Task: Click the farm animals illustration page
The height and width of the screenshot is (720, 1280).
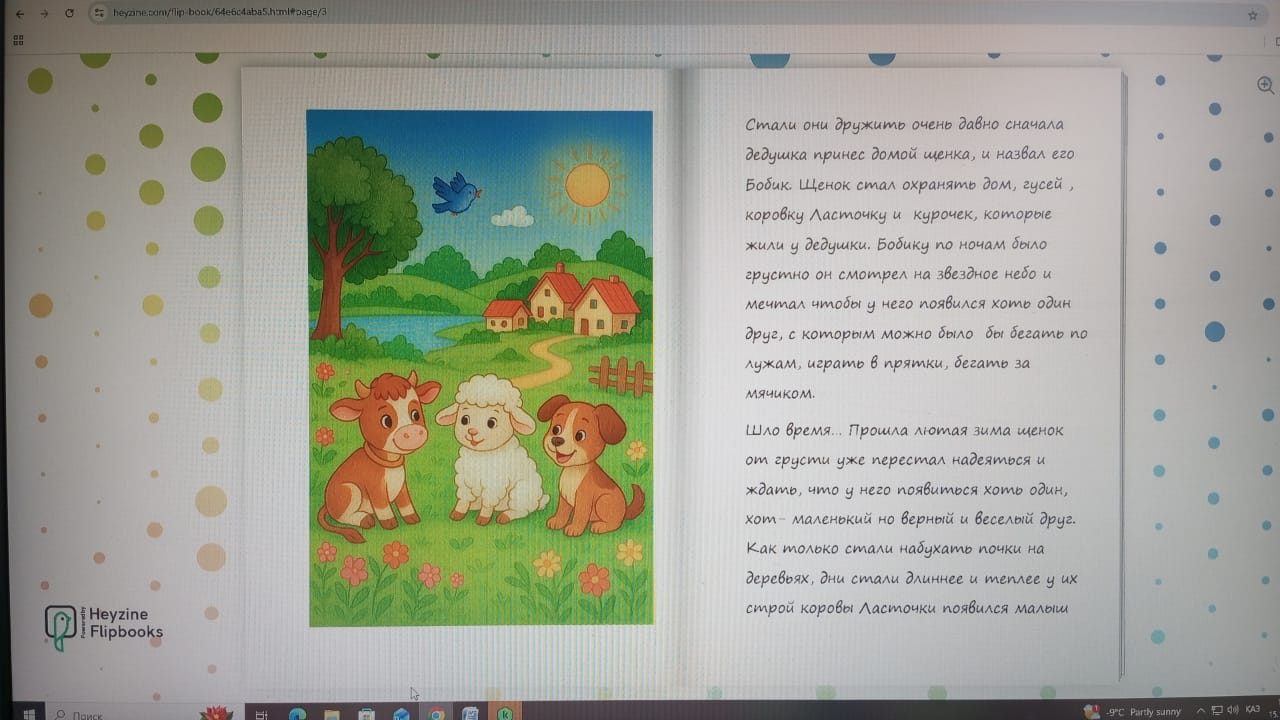Action: pos(480,368)
